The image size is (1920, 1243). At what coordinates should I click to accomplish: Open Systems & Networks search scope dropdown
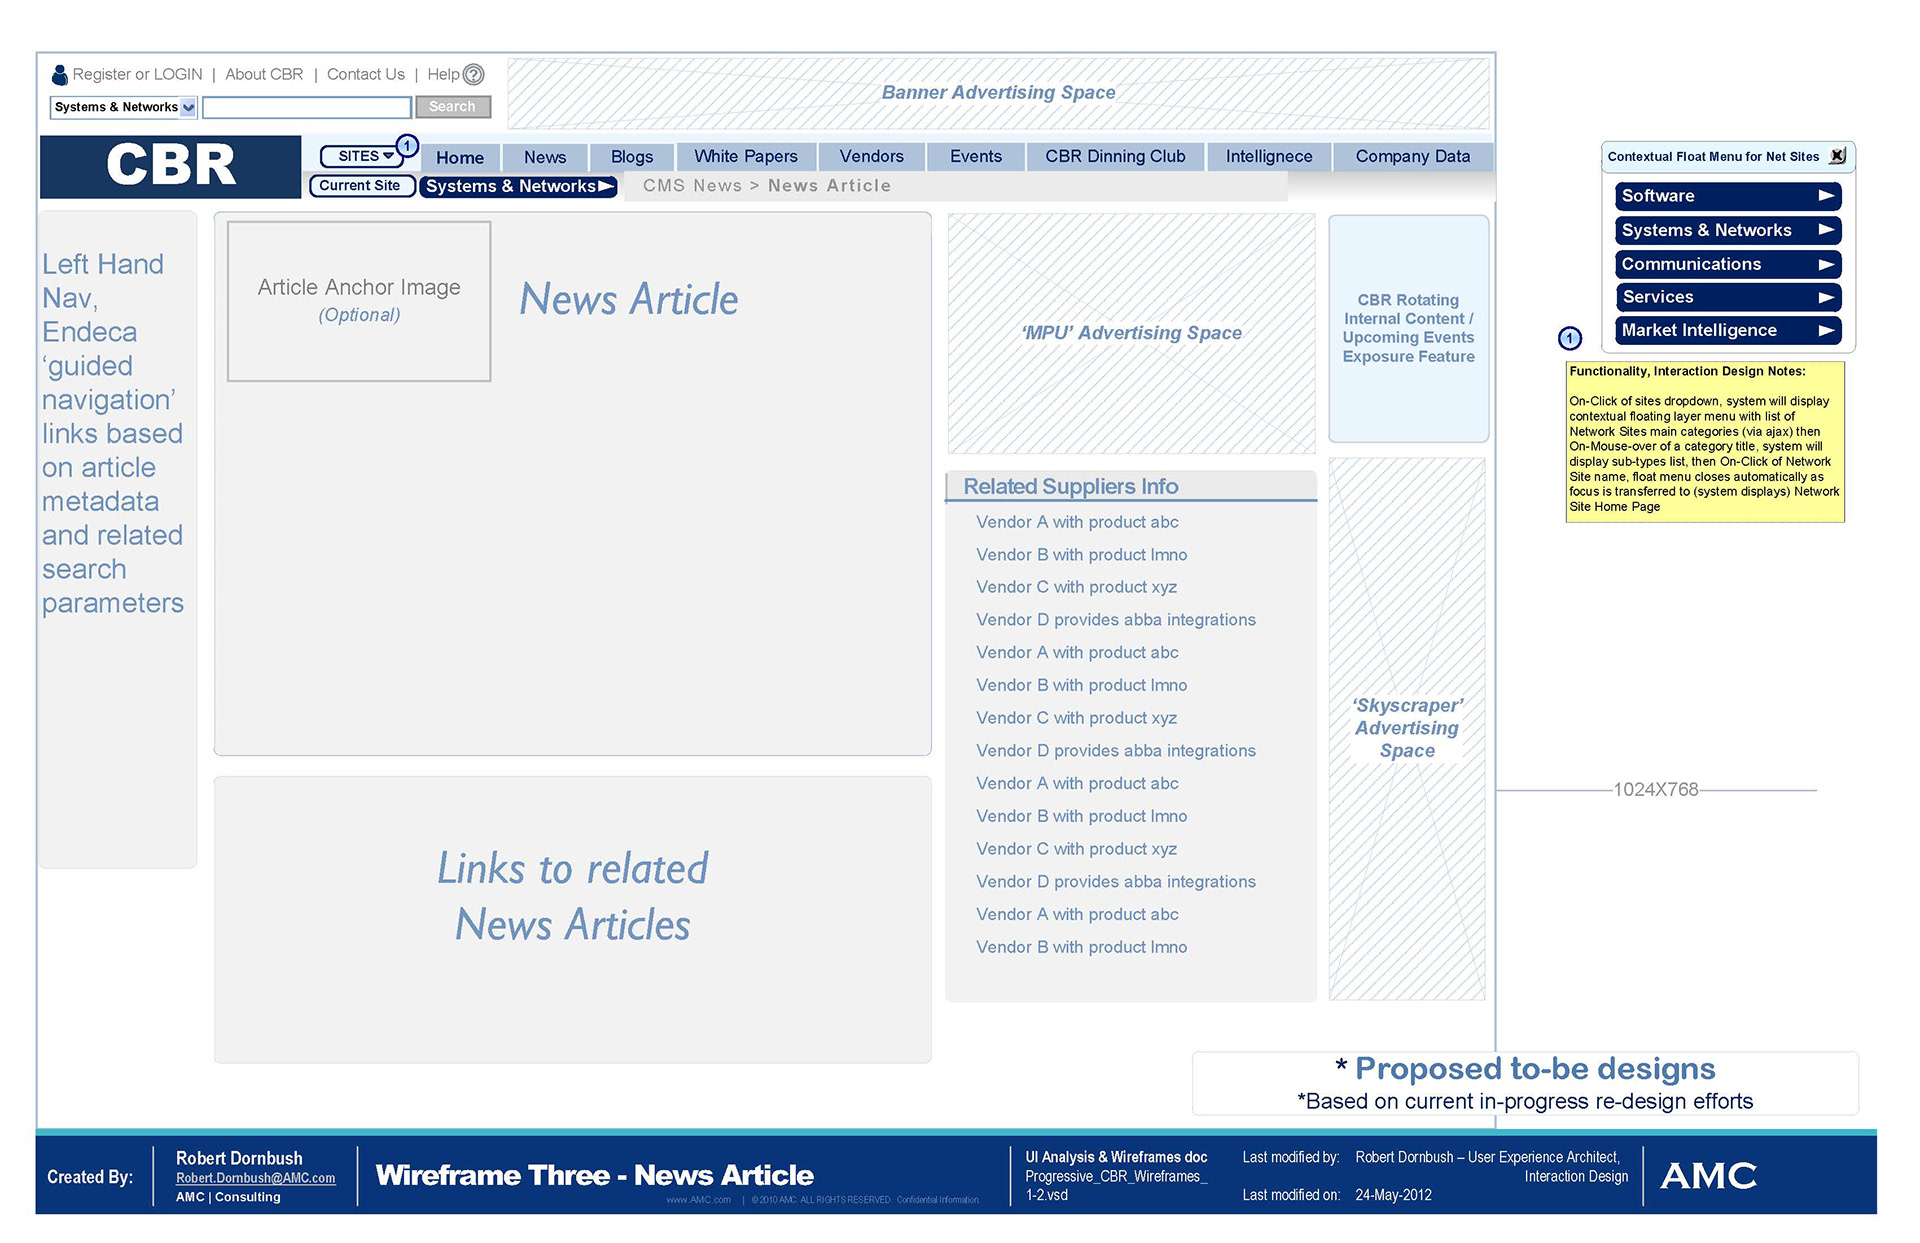[x=188, y=107]
